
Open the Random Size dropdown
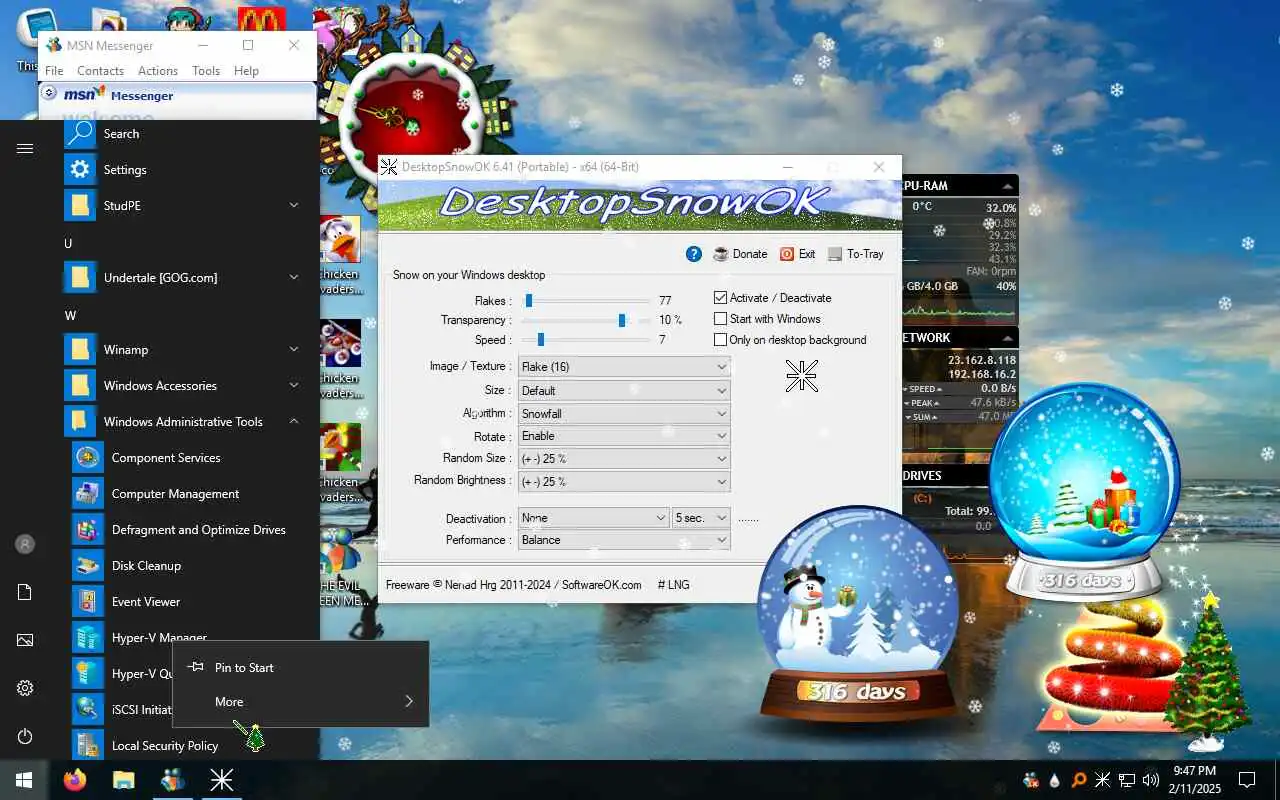[x=624, y=459]
